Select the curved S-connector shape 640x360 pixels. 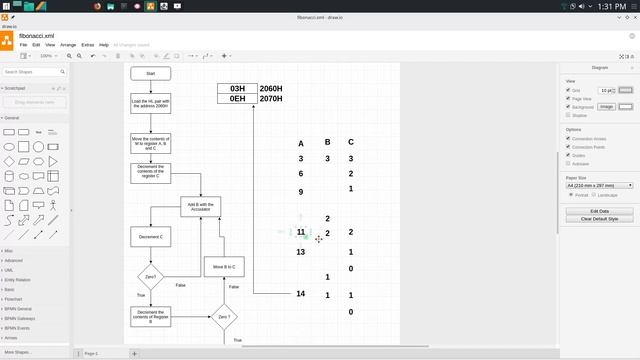pyautogui.click(x=9, y=220)
